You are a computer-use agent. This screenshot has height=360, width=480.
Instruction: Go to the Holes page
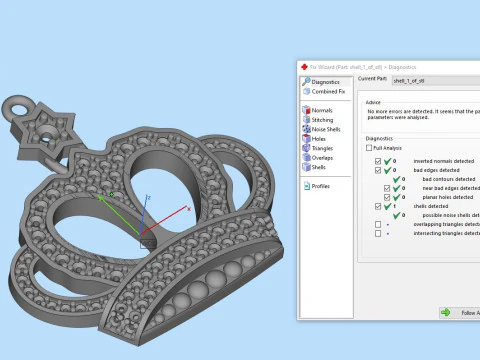coord(318,139)
